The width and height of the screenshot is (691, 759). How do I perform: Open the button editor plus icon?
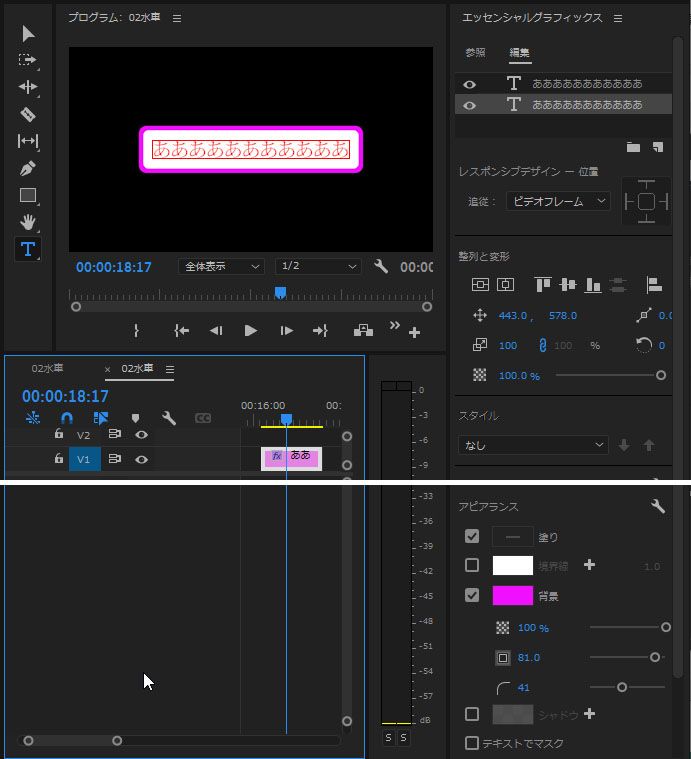[x=414, y=333]
